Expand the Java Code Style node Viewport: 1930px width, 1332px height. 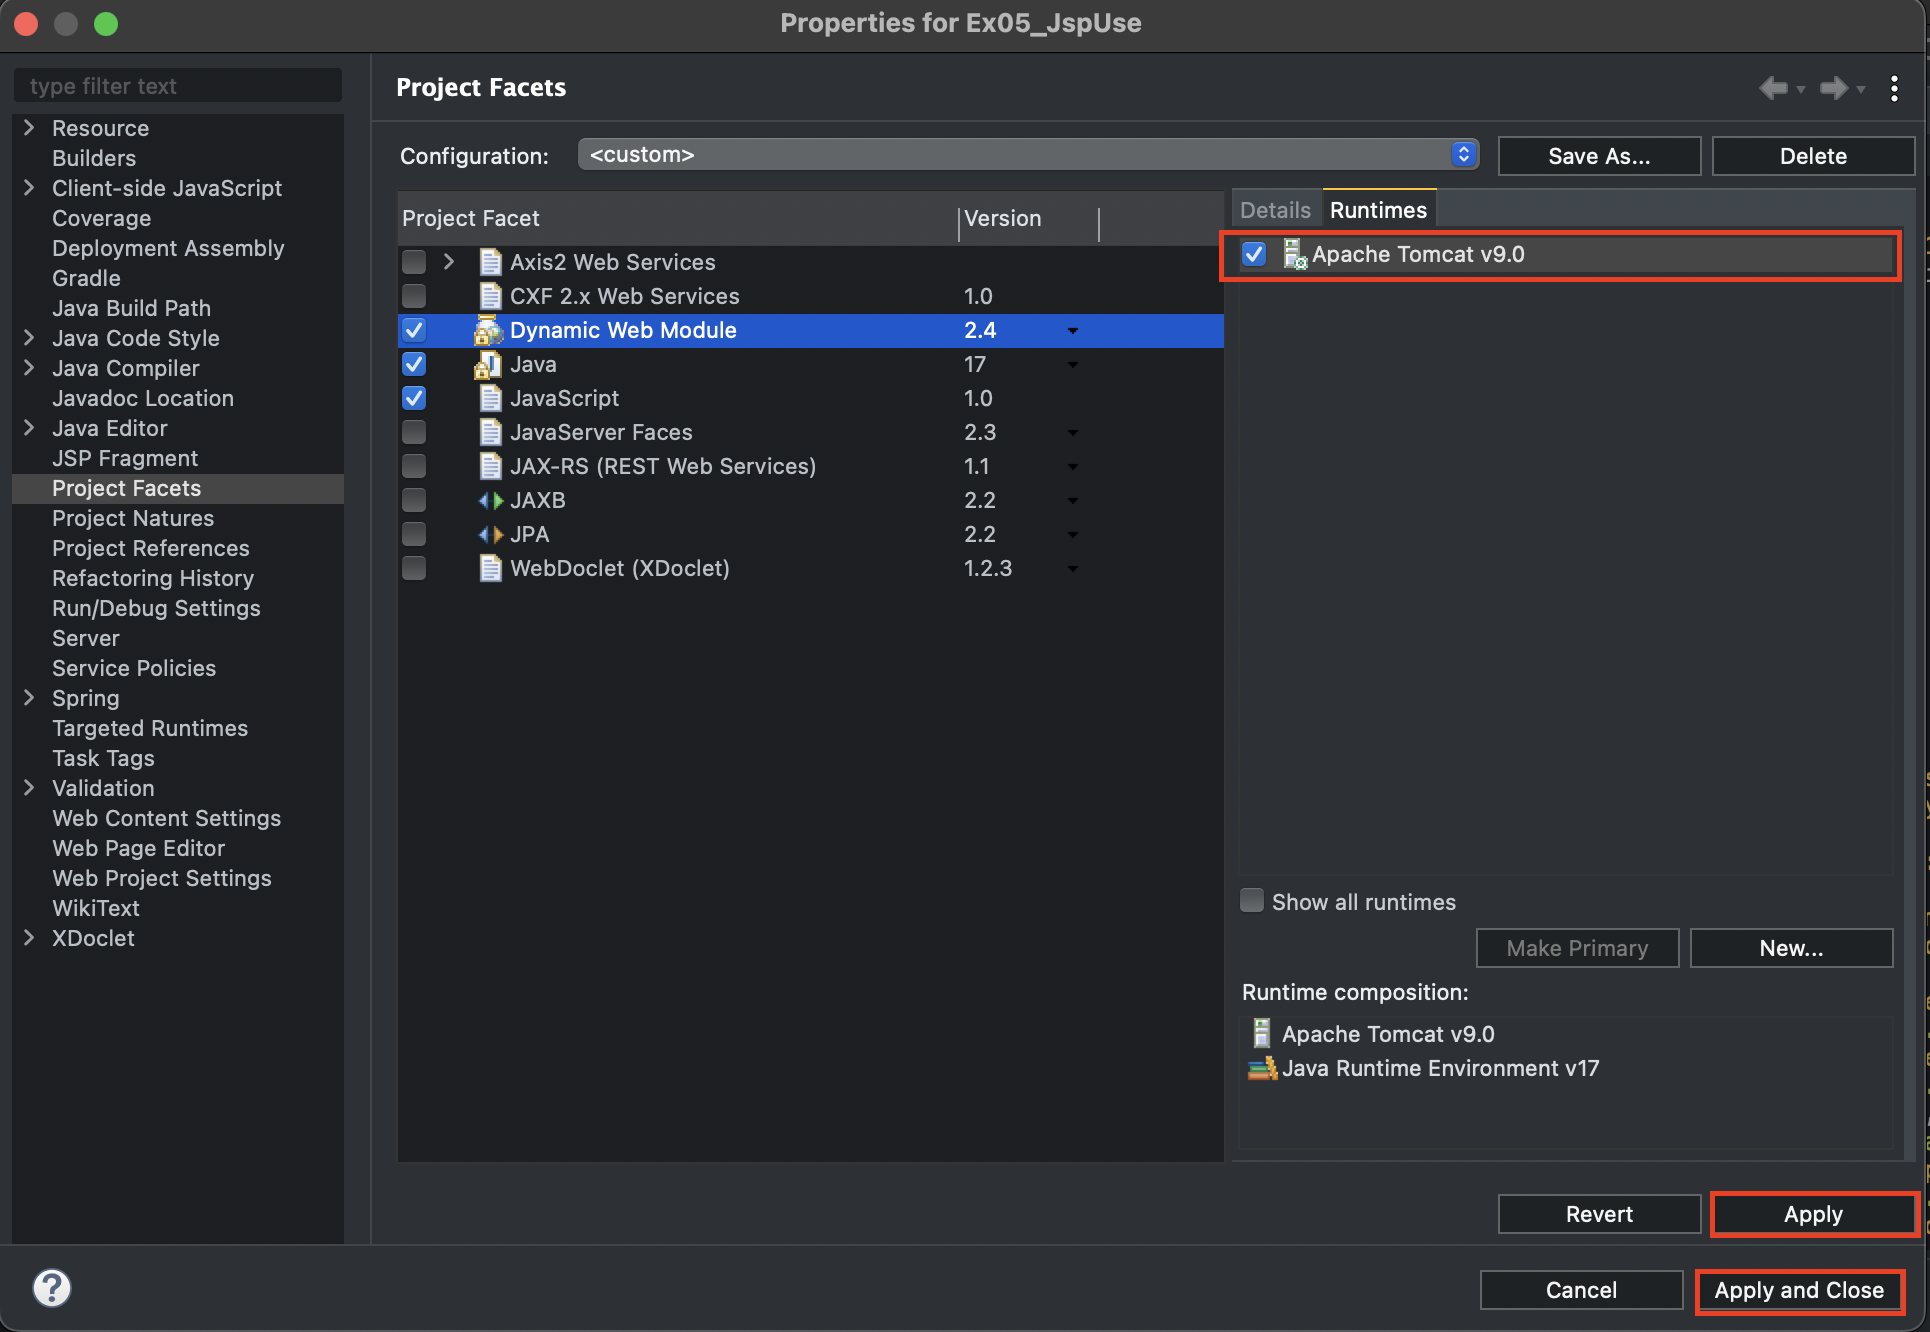coord(29,337)
